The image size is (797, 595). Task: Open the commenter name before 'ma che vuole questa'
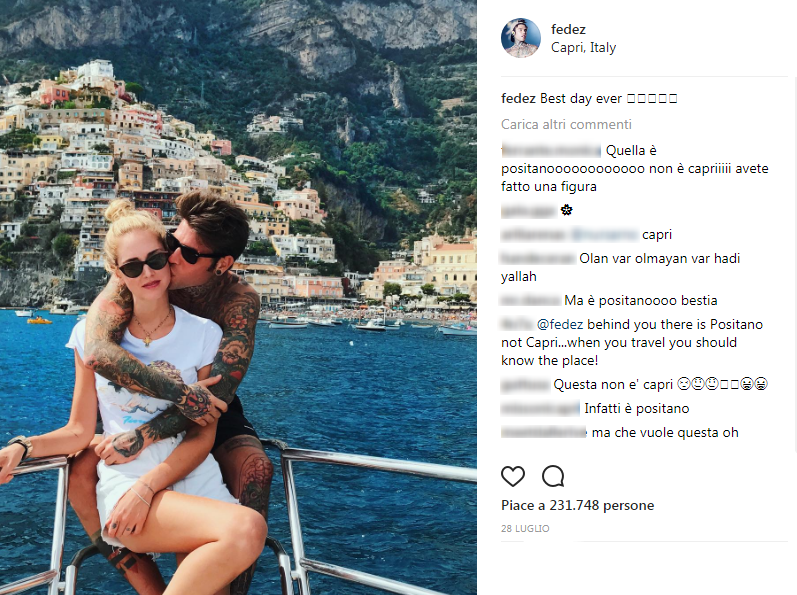pyautogui.click(x=544, y=432)
